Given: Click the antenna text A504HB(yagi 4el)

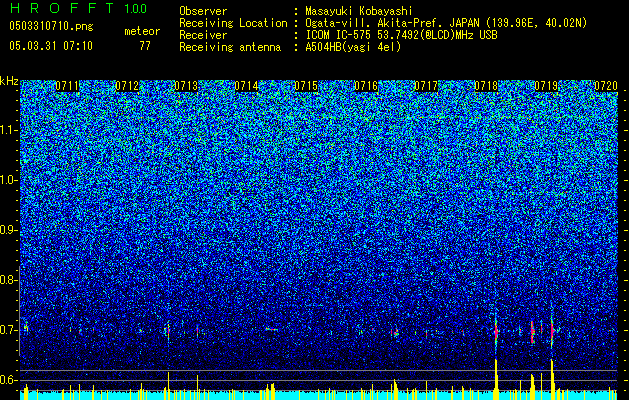Looking at the screenshot, I should (x=353, y=47).
